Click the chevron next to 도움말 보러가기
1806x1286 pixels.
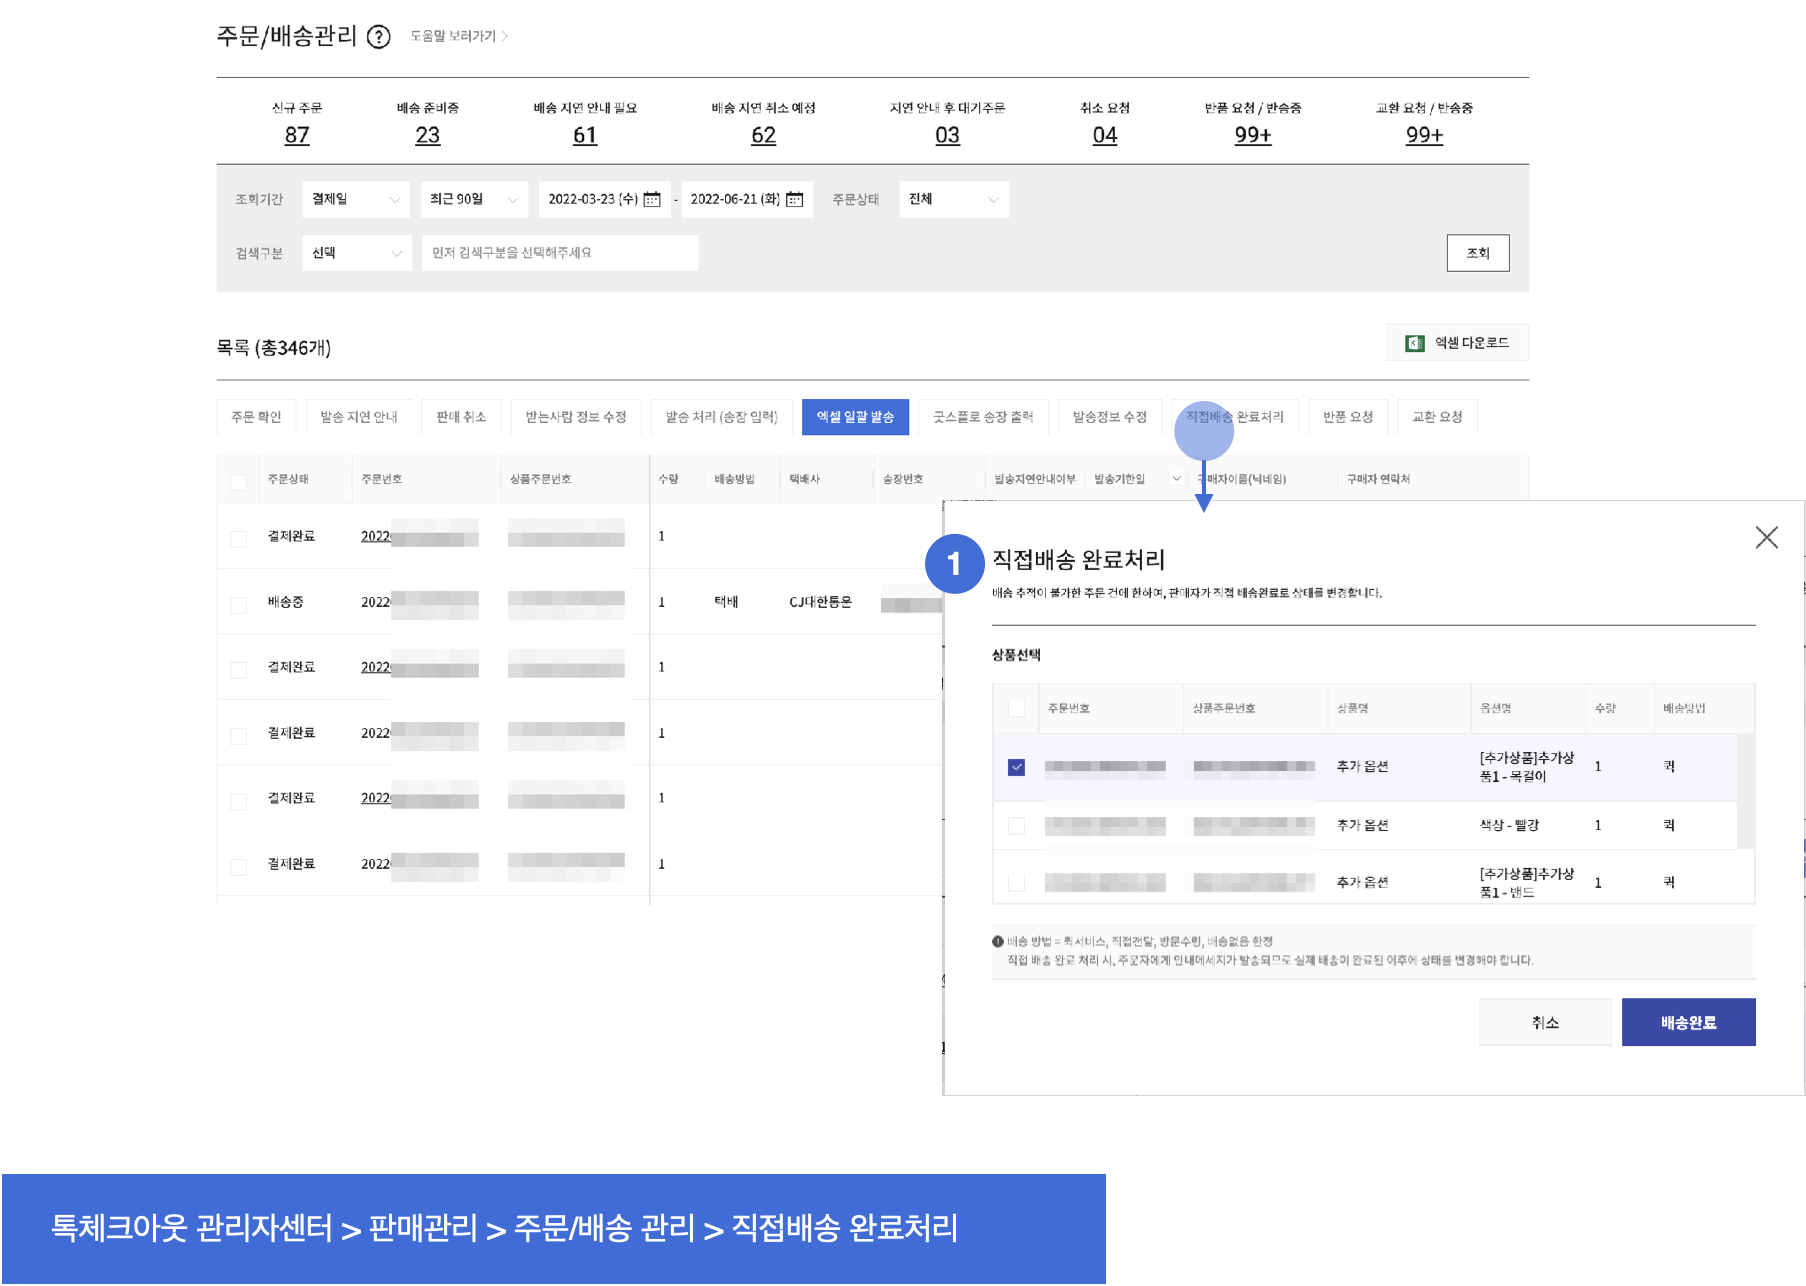(506, 36)
